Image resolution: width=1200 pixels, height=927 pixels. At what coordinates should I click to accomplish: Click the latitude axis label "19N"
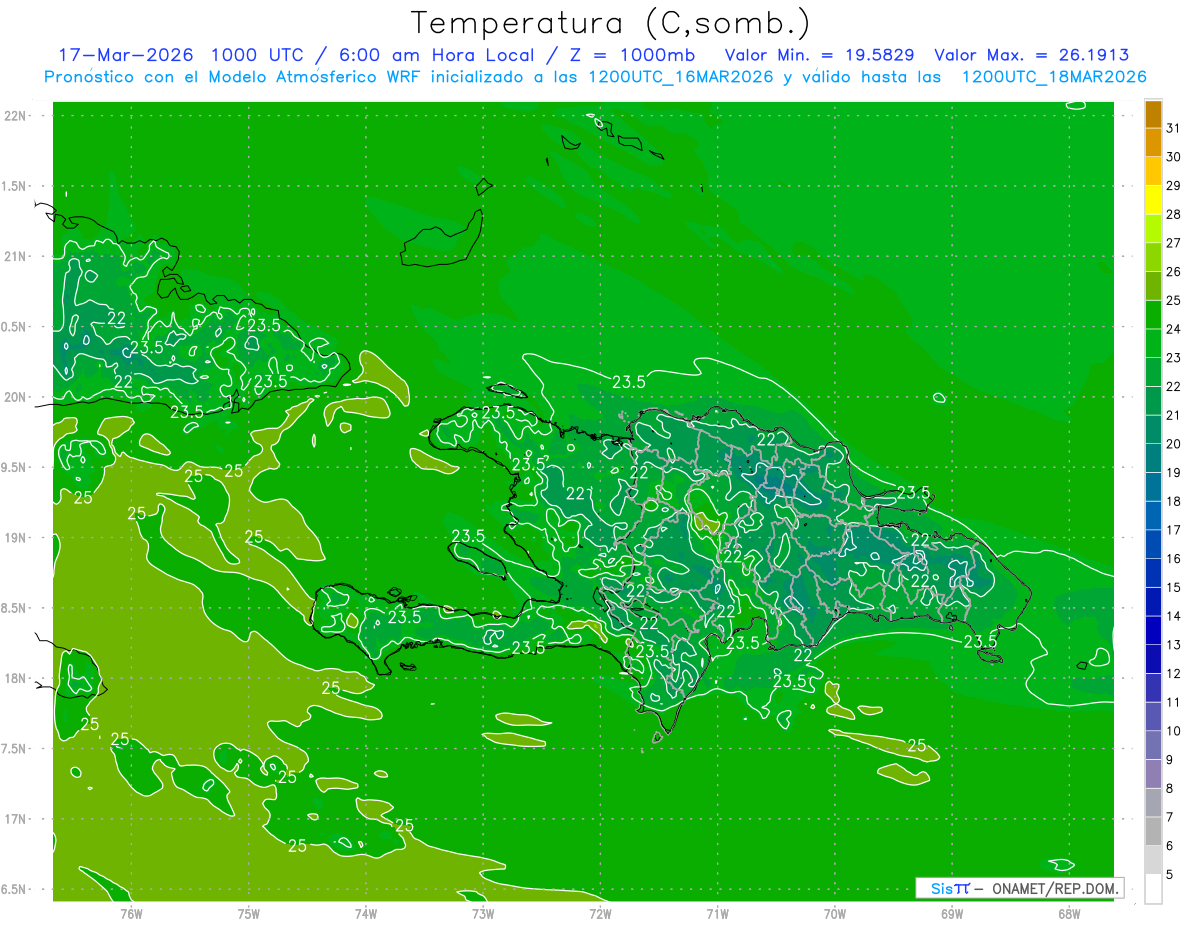pos(16,538)
